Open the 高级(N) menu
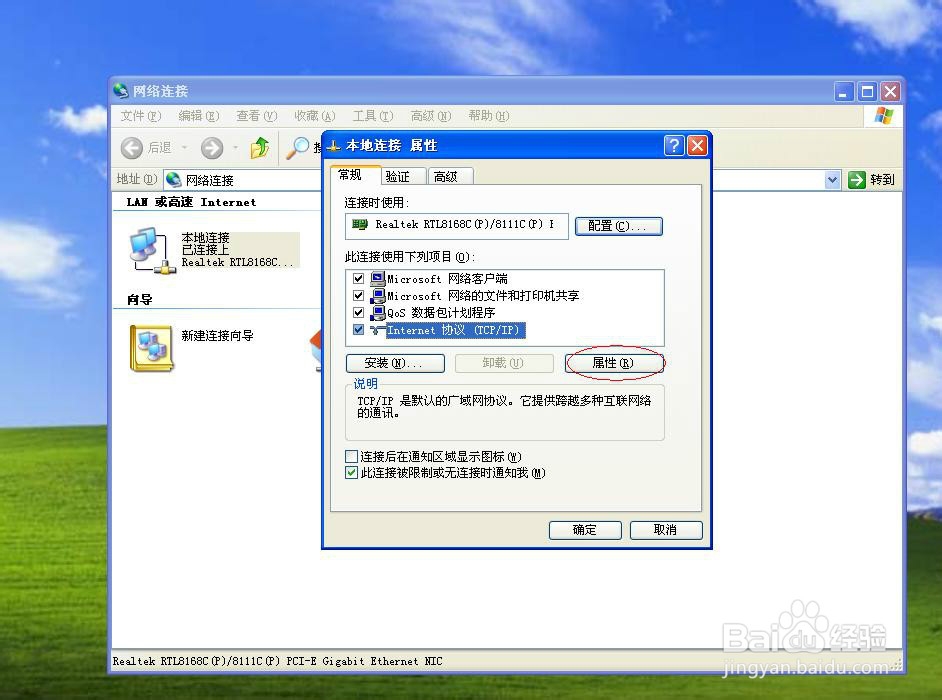The image size is (942, 700). point(431,116)
